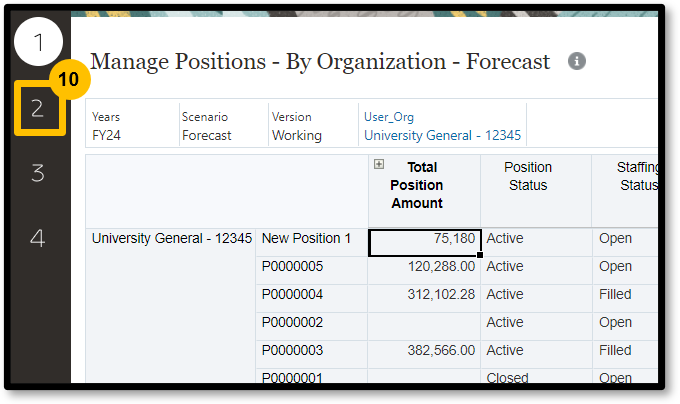Click the Staffing Status column header
Viewport: 680px width, 404px height.
click(x=630, y=176)
